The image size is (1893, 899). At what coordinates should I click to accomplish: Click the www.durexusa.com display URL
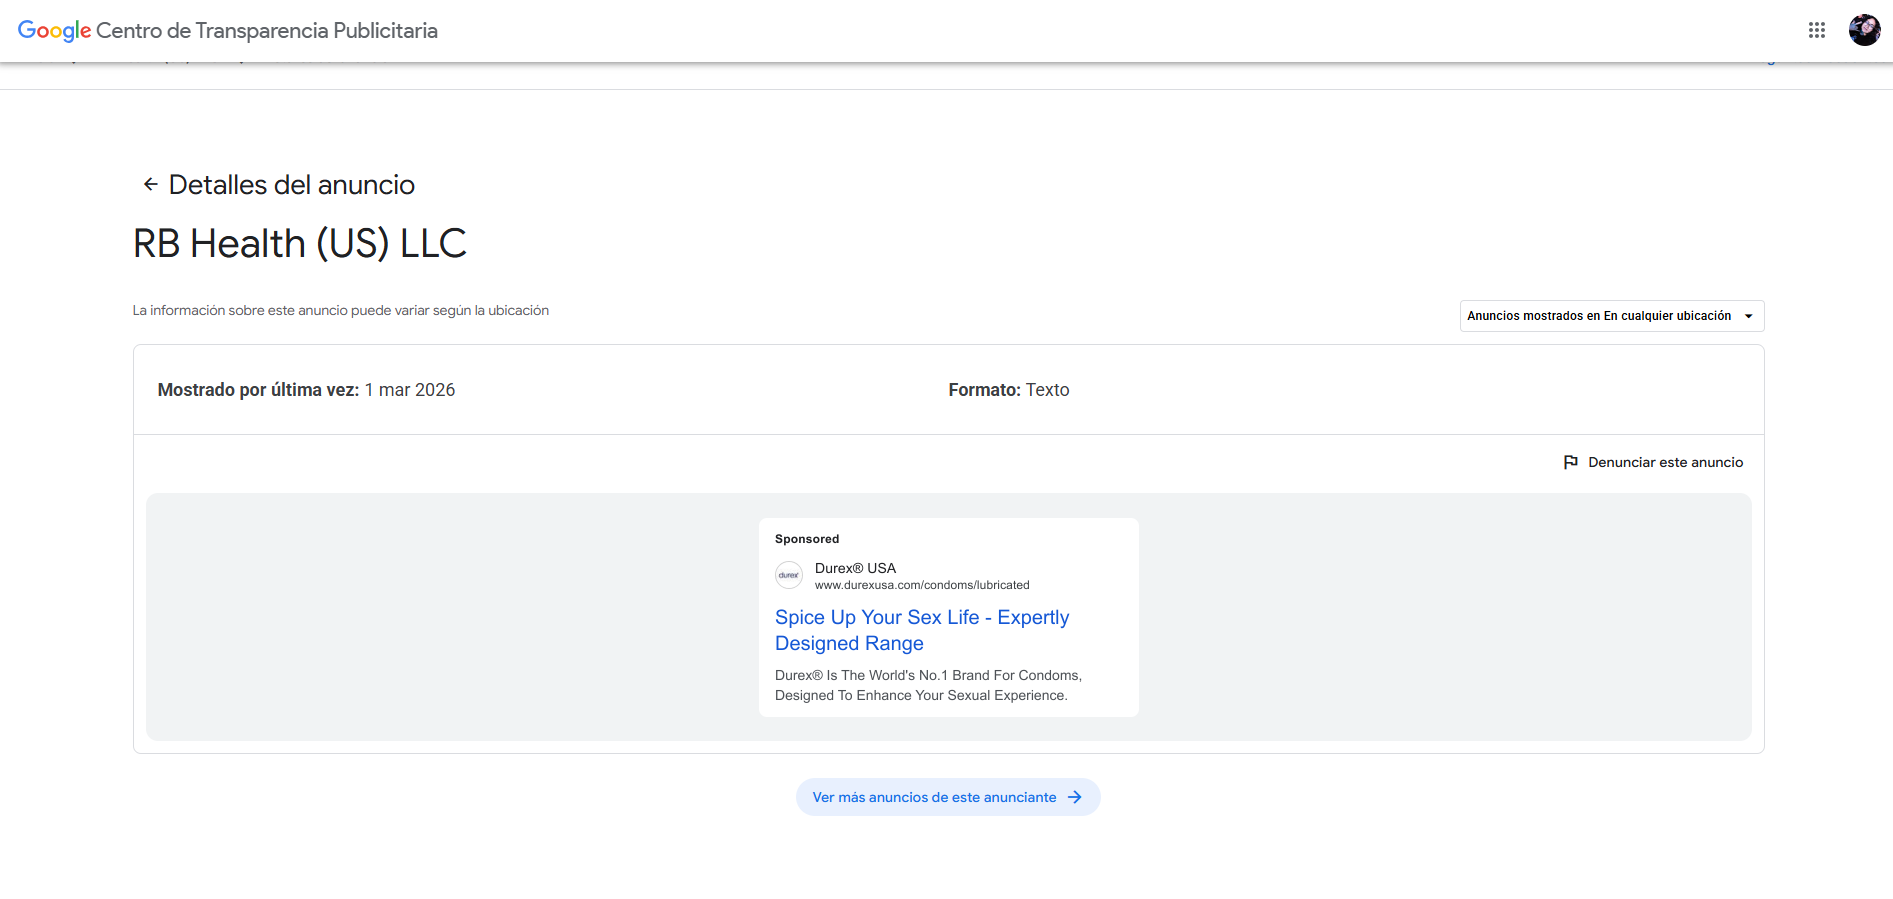921,585
